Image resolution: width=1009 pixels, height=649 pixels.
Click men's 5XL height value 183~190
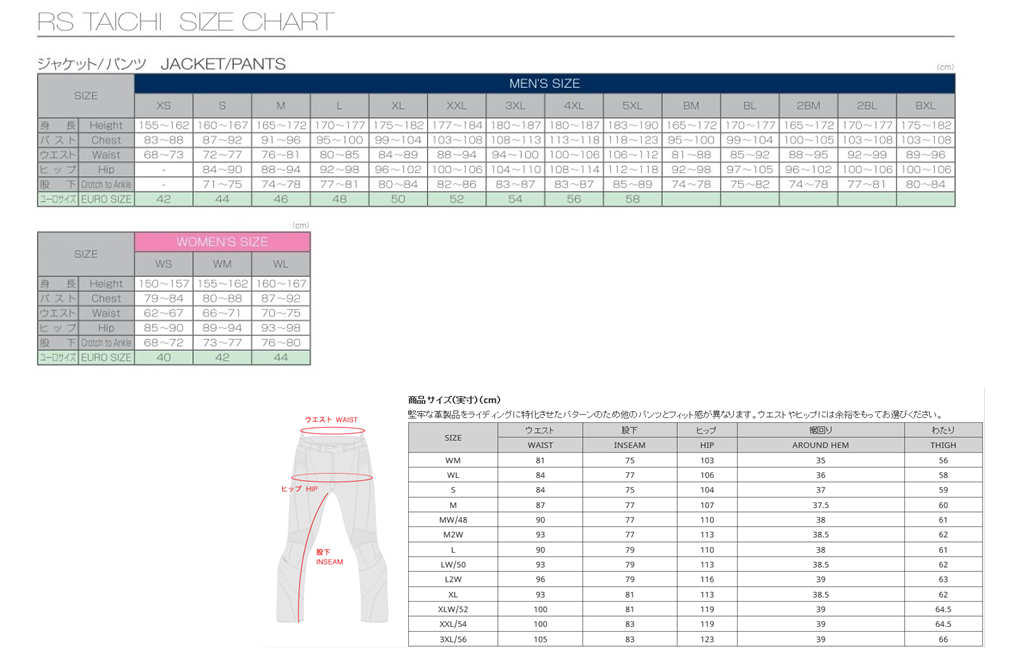coord(632,125)
